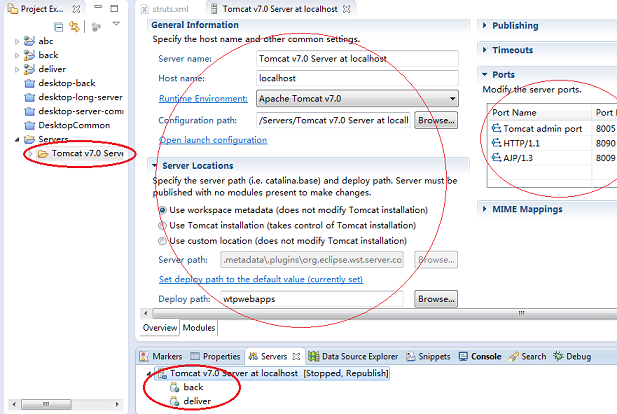This screenshot has height=414, width=617.
Task: Browse for the Configuration path
Action: (x=436, y=120)
